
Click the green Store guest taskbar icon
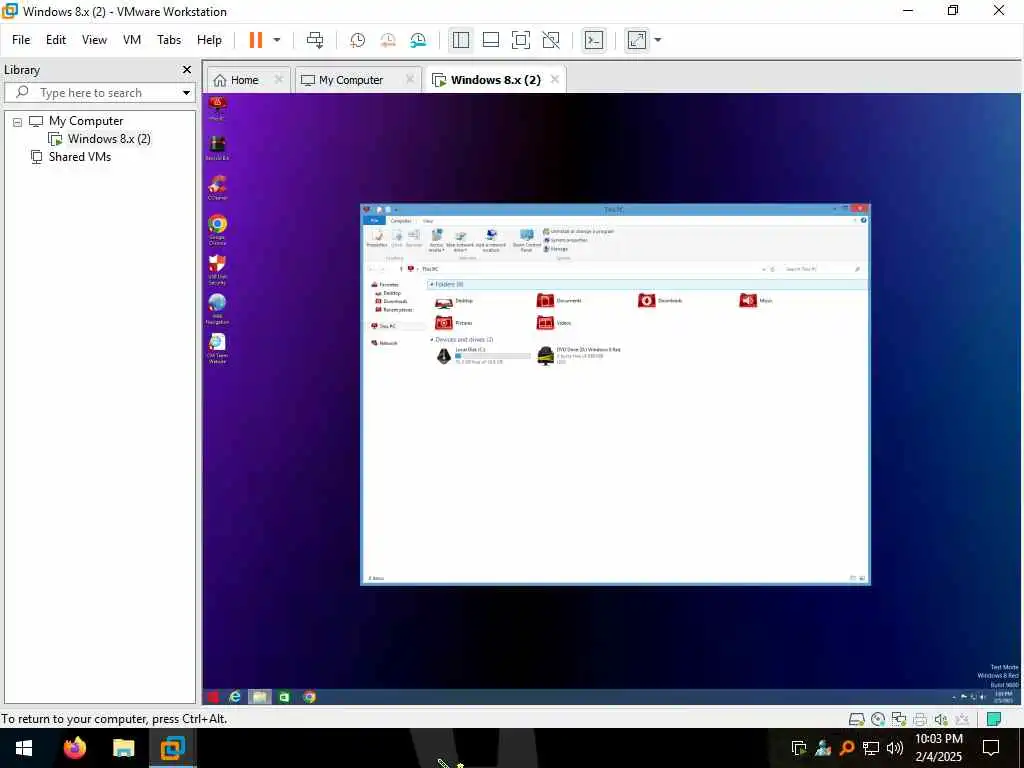(285, 697)
